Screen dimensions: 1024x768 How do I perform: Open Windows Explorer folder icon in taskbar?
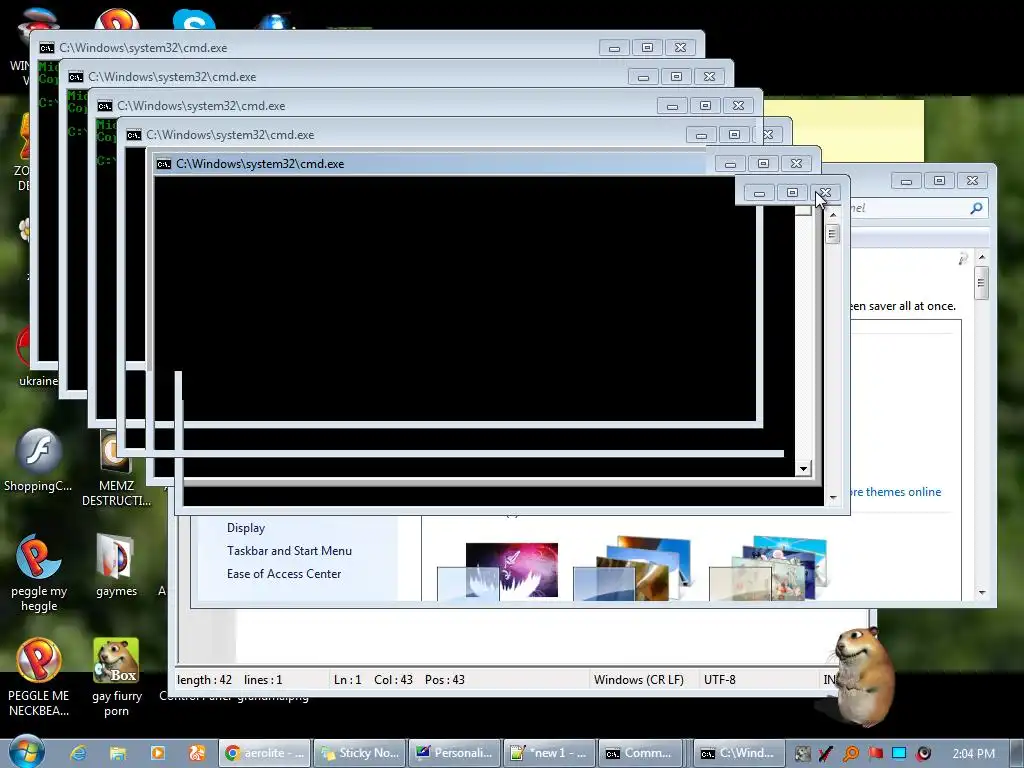pos(118,753)
